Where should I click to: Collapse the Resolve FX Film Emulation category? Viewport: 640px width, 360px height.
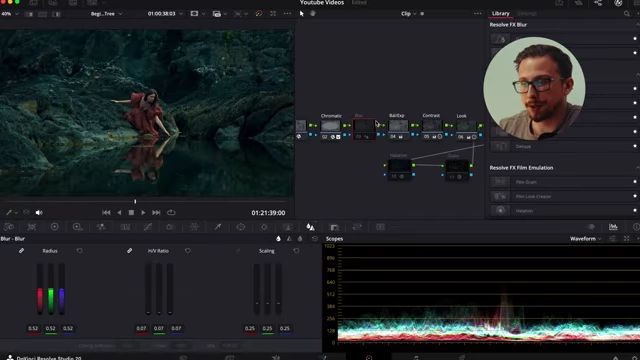tap(637, 168)
